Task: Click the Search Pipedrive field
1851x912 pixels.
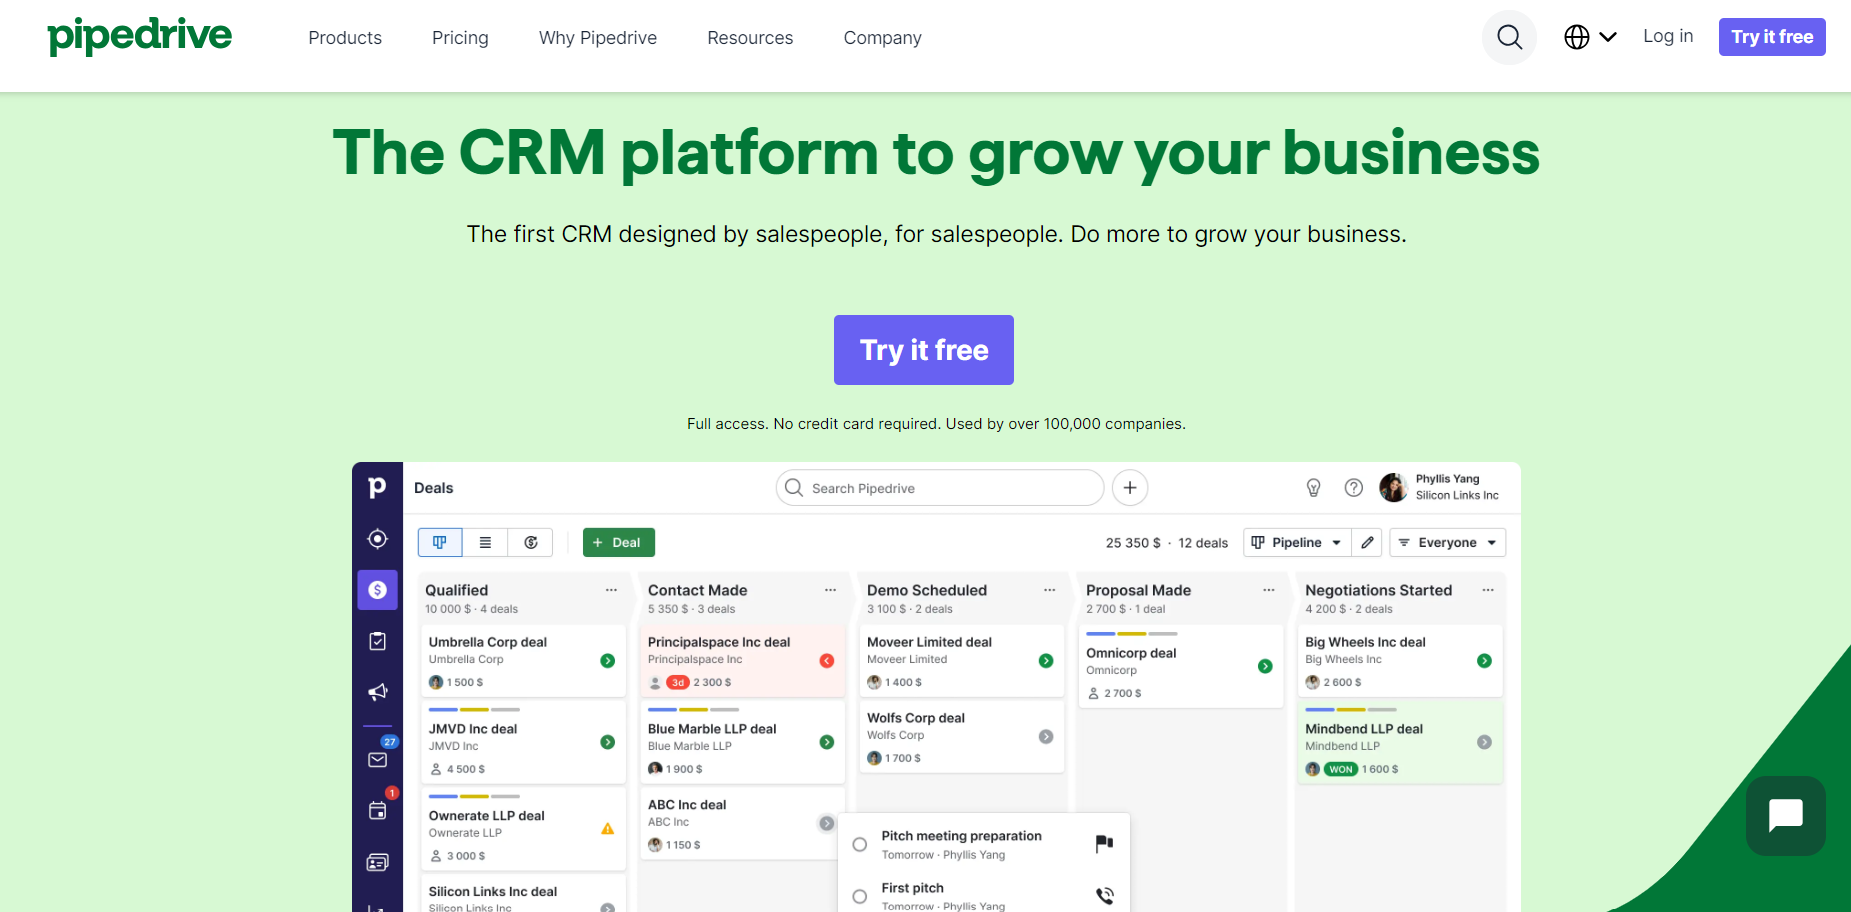Action: 940,488
